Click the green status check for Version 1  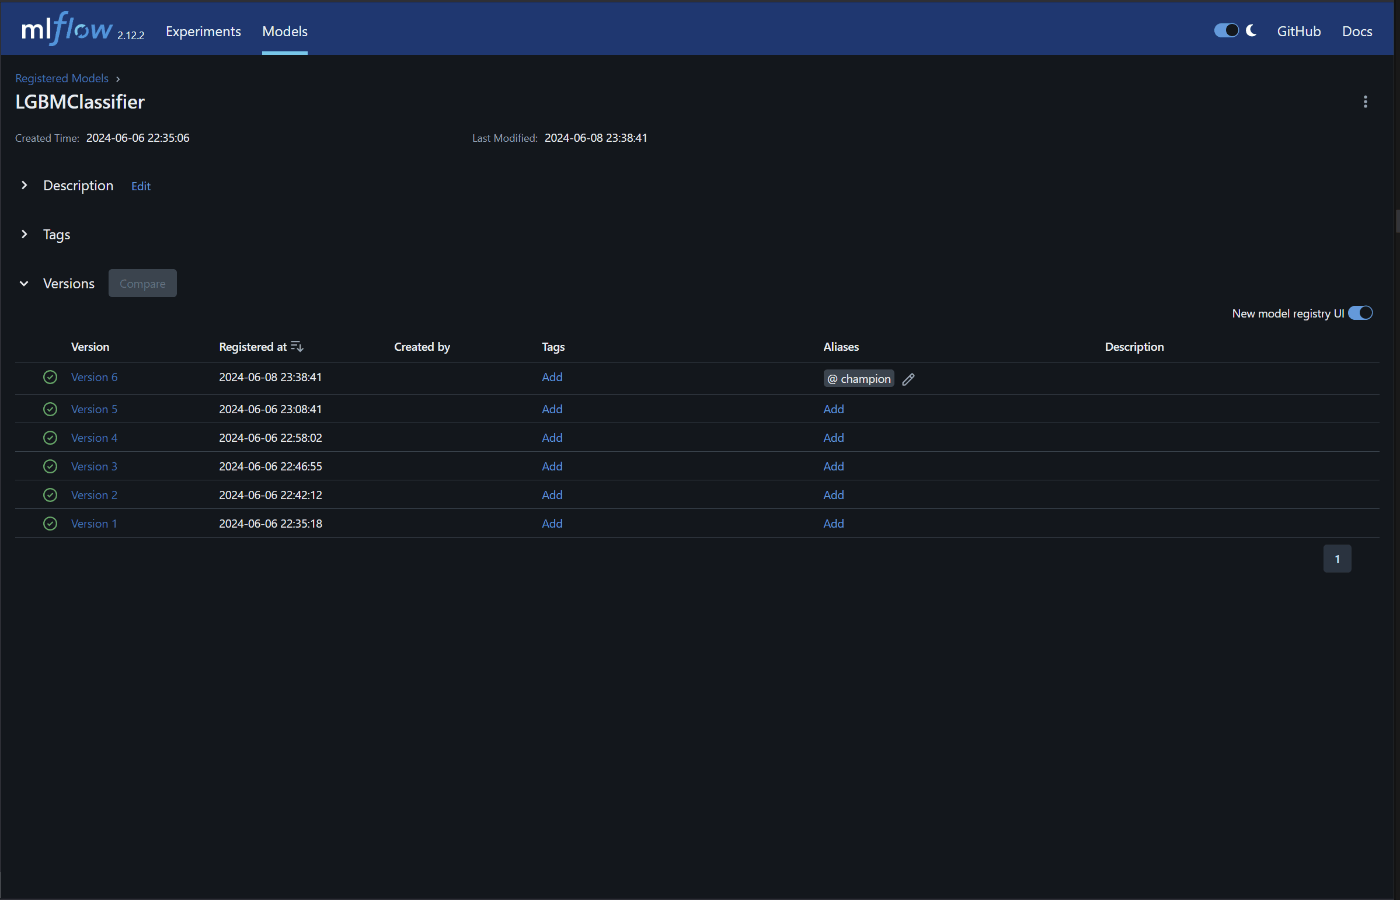[x=50, y=523]
